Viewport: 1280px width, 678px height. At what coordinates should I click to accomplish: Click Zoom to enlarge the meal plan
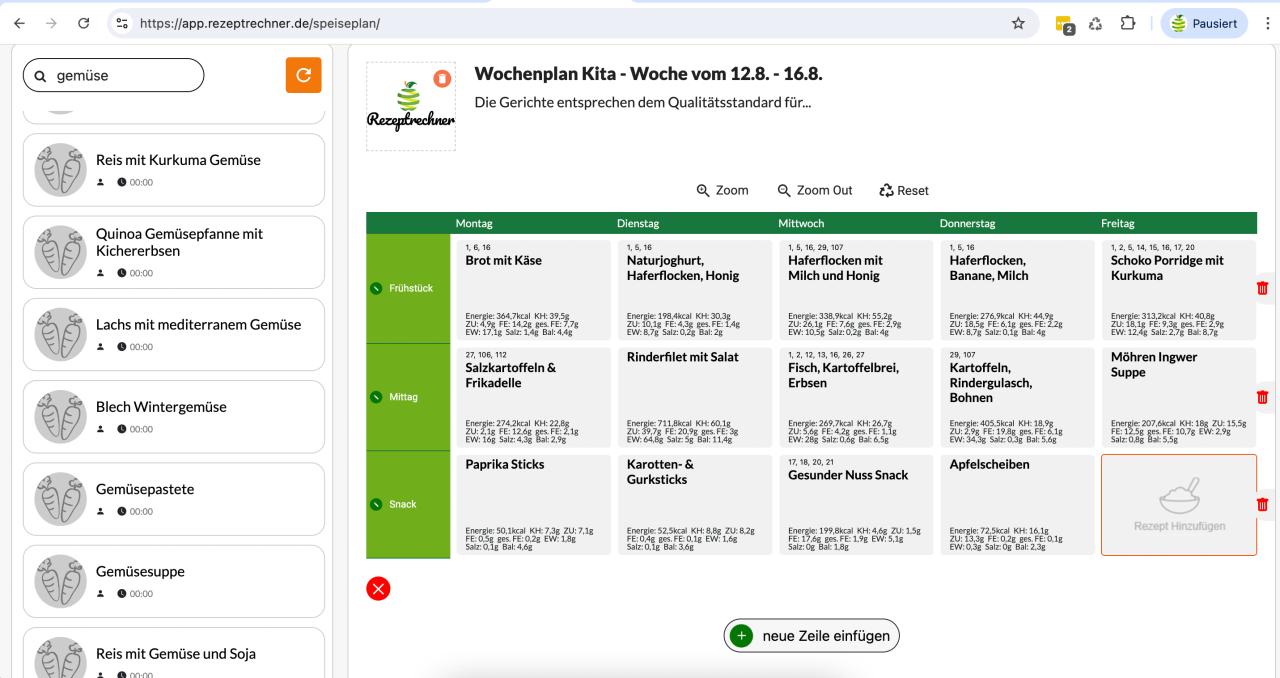[x=722, y=190]
